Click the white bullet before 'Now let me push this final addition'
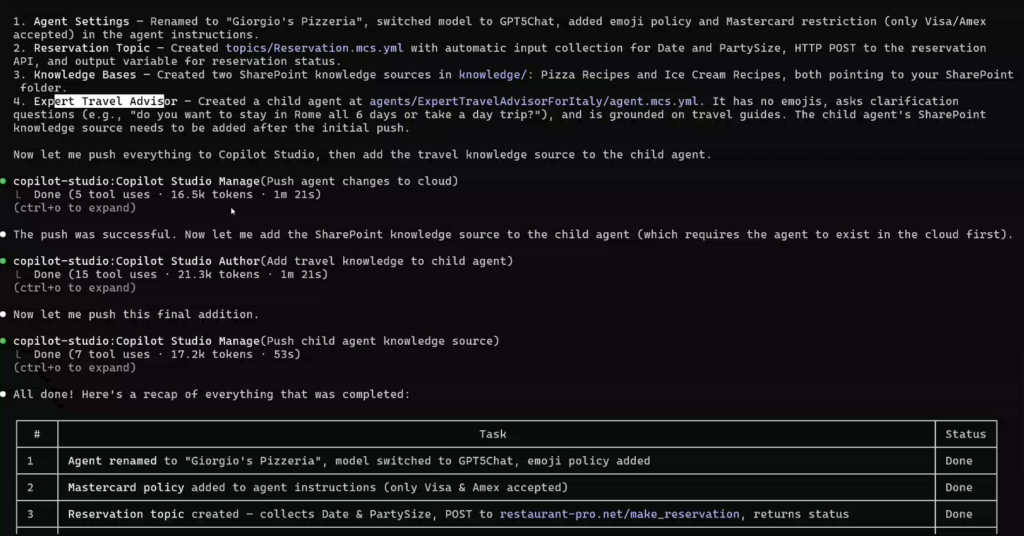The width and height of the screenshot is (1024, 536). click(5, 314)
